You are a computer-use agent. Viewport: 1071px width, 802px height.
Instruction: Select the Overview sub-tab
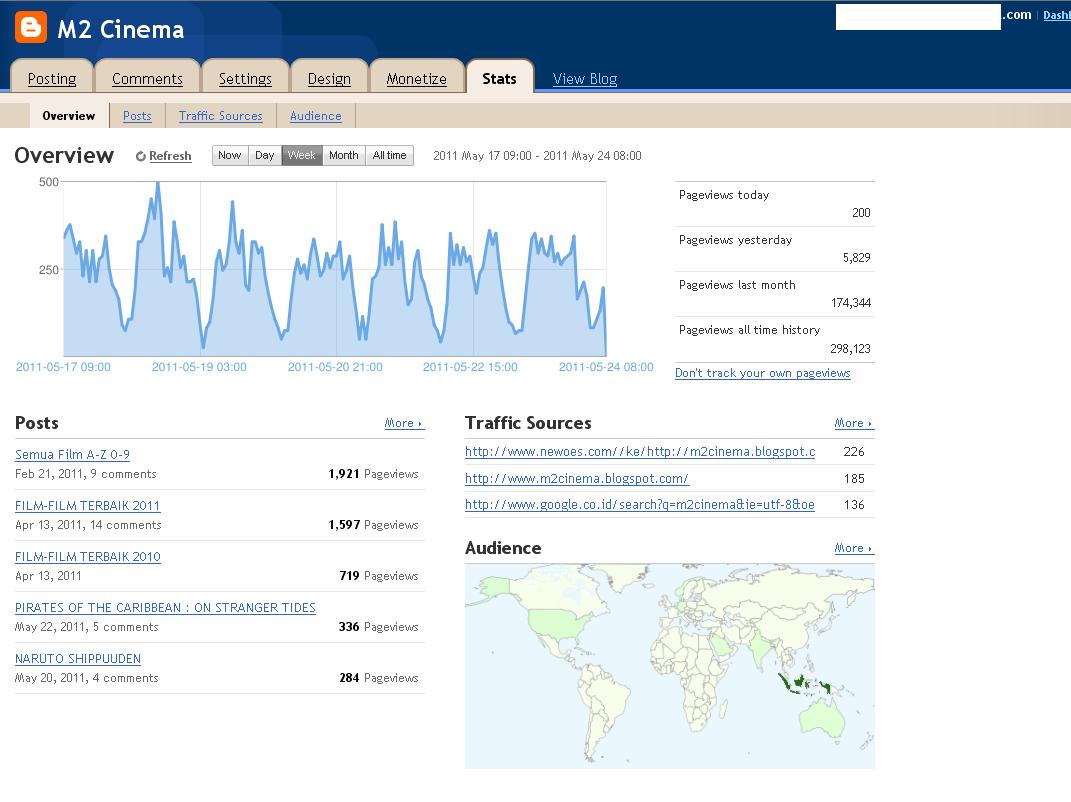(69, 115)
